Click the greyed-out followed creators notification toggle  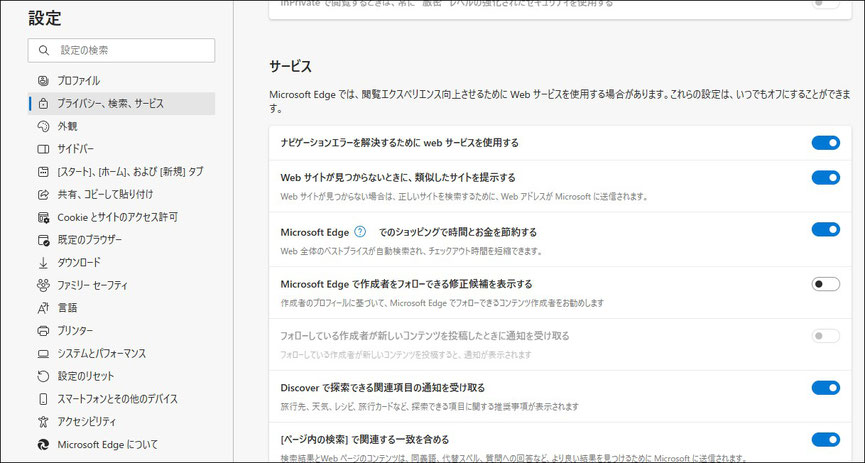click(x=825, y=336)
